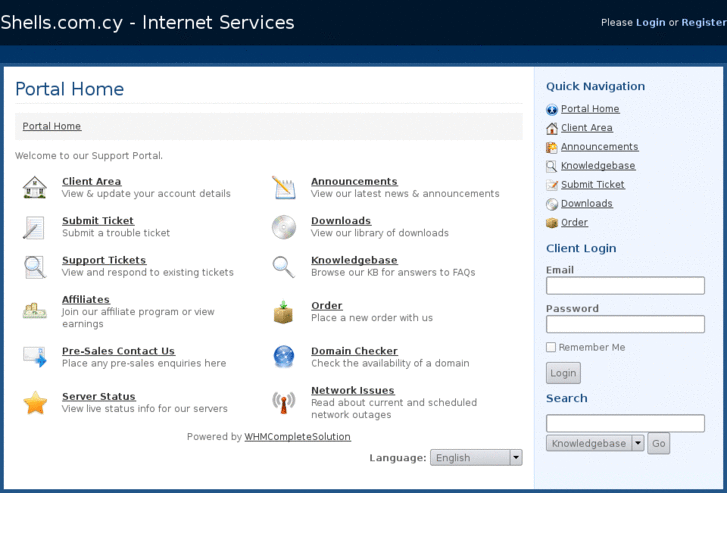Click the Email input field
The width and height of the screenshot is (727, 545).
625,286
